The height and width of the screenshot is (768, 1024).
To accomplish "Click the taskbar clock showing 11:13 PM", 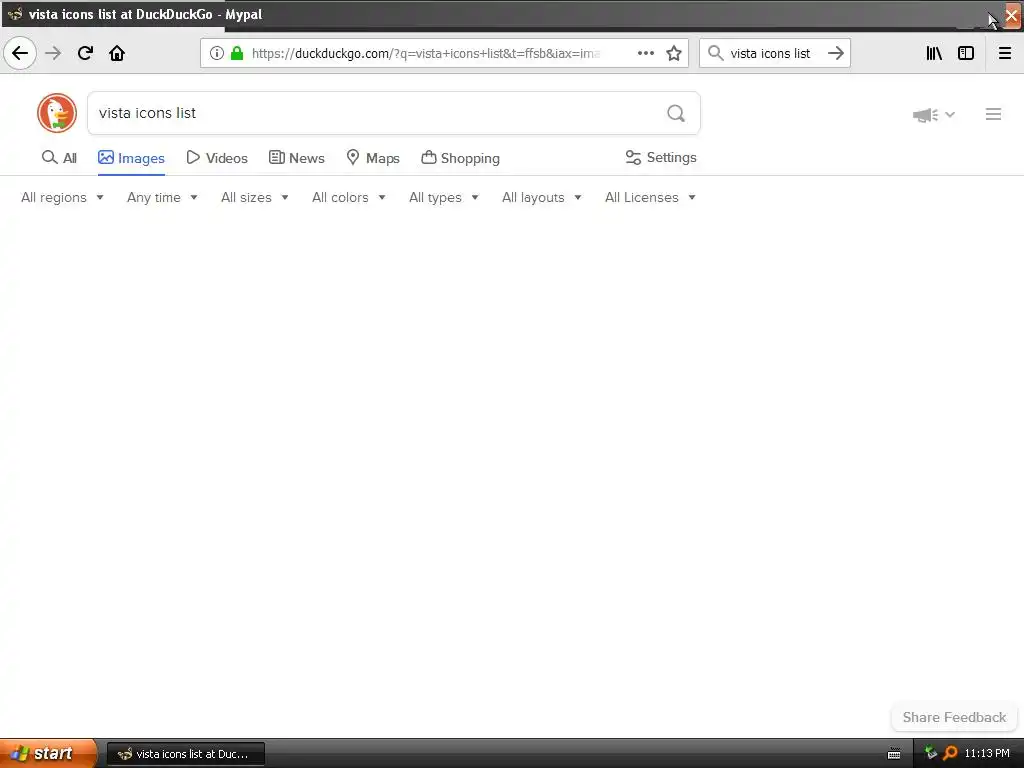I will pos(987,753).
